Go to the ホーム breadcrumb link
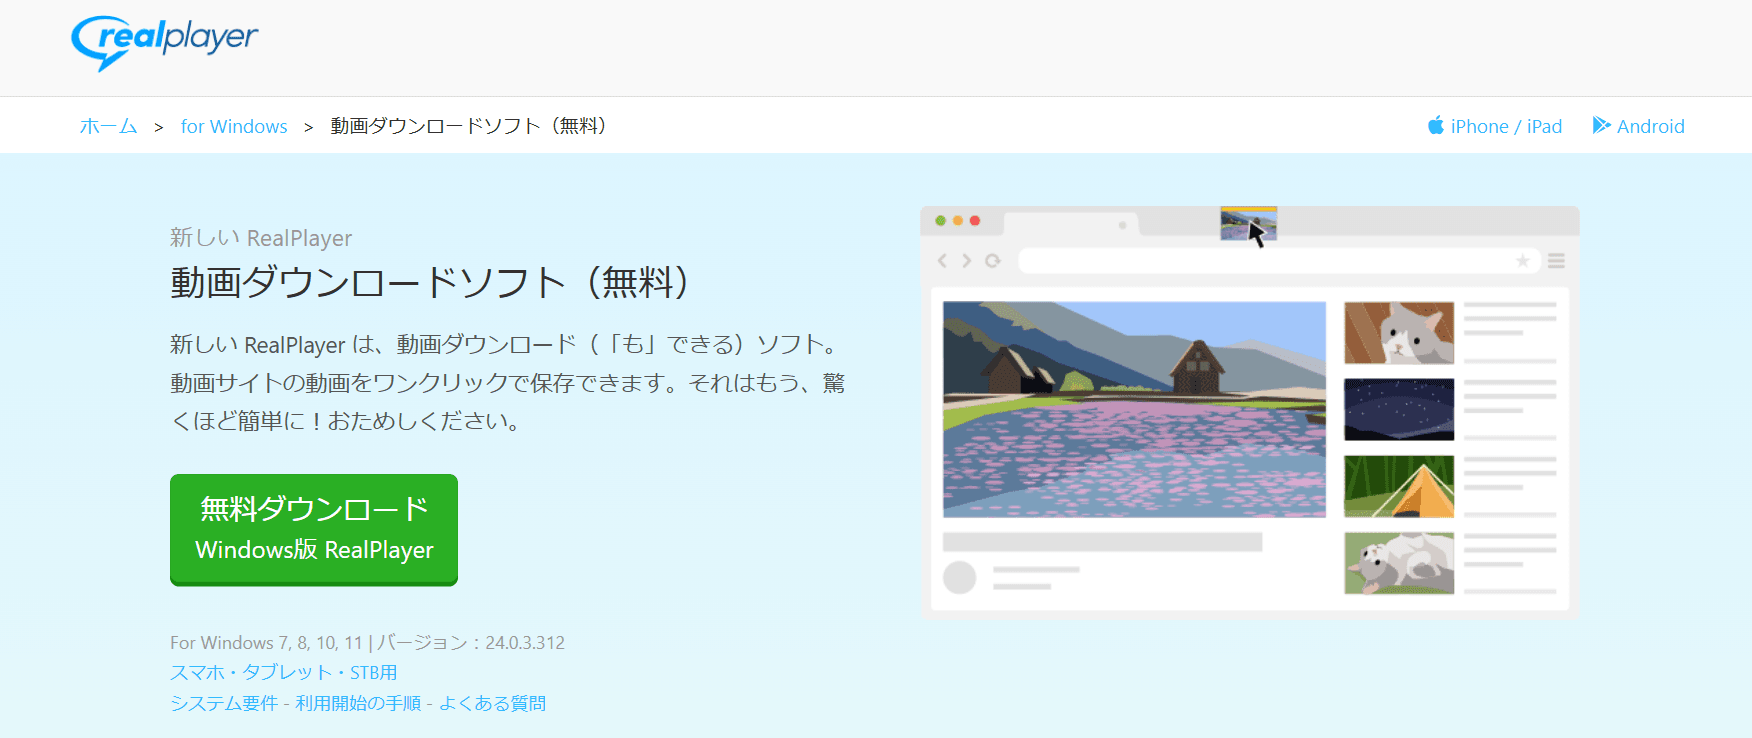1752x738 pixels. [108, 127]
